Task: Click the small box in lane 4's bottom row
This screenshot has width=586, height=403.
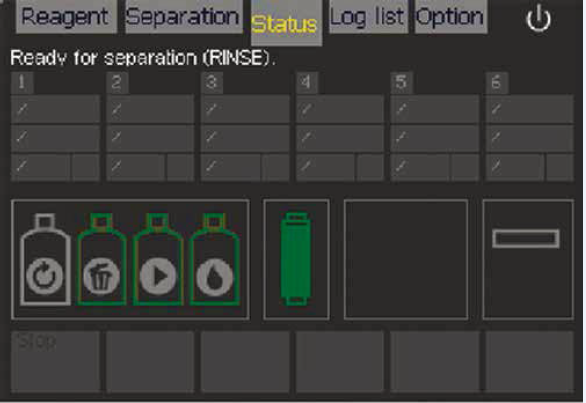Action: click(x=370, y=168)
